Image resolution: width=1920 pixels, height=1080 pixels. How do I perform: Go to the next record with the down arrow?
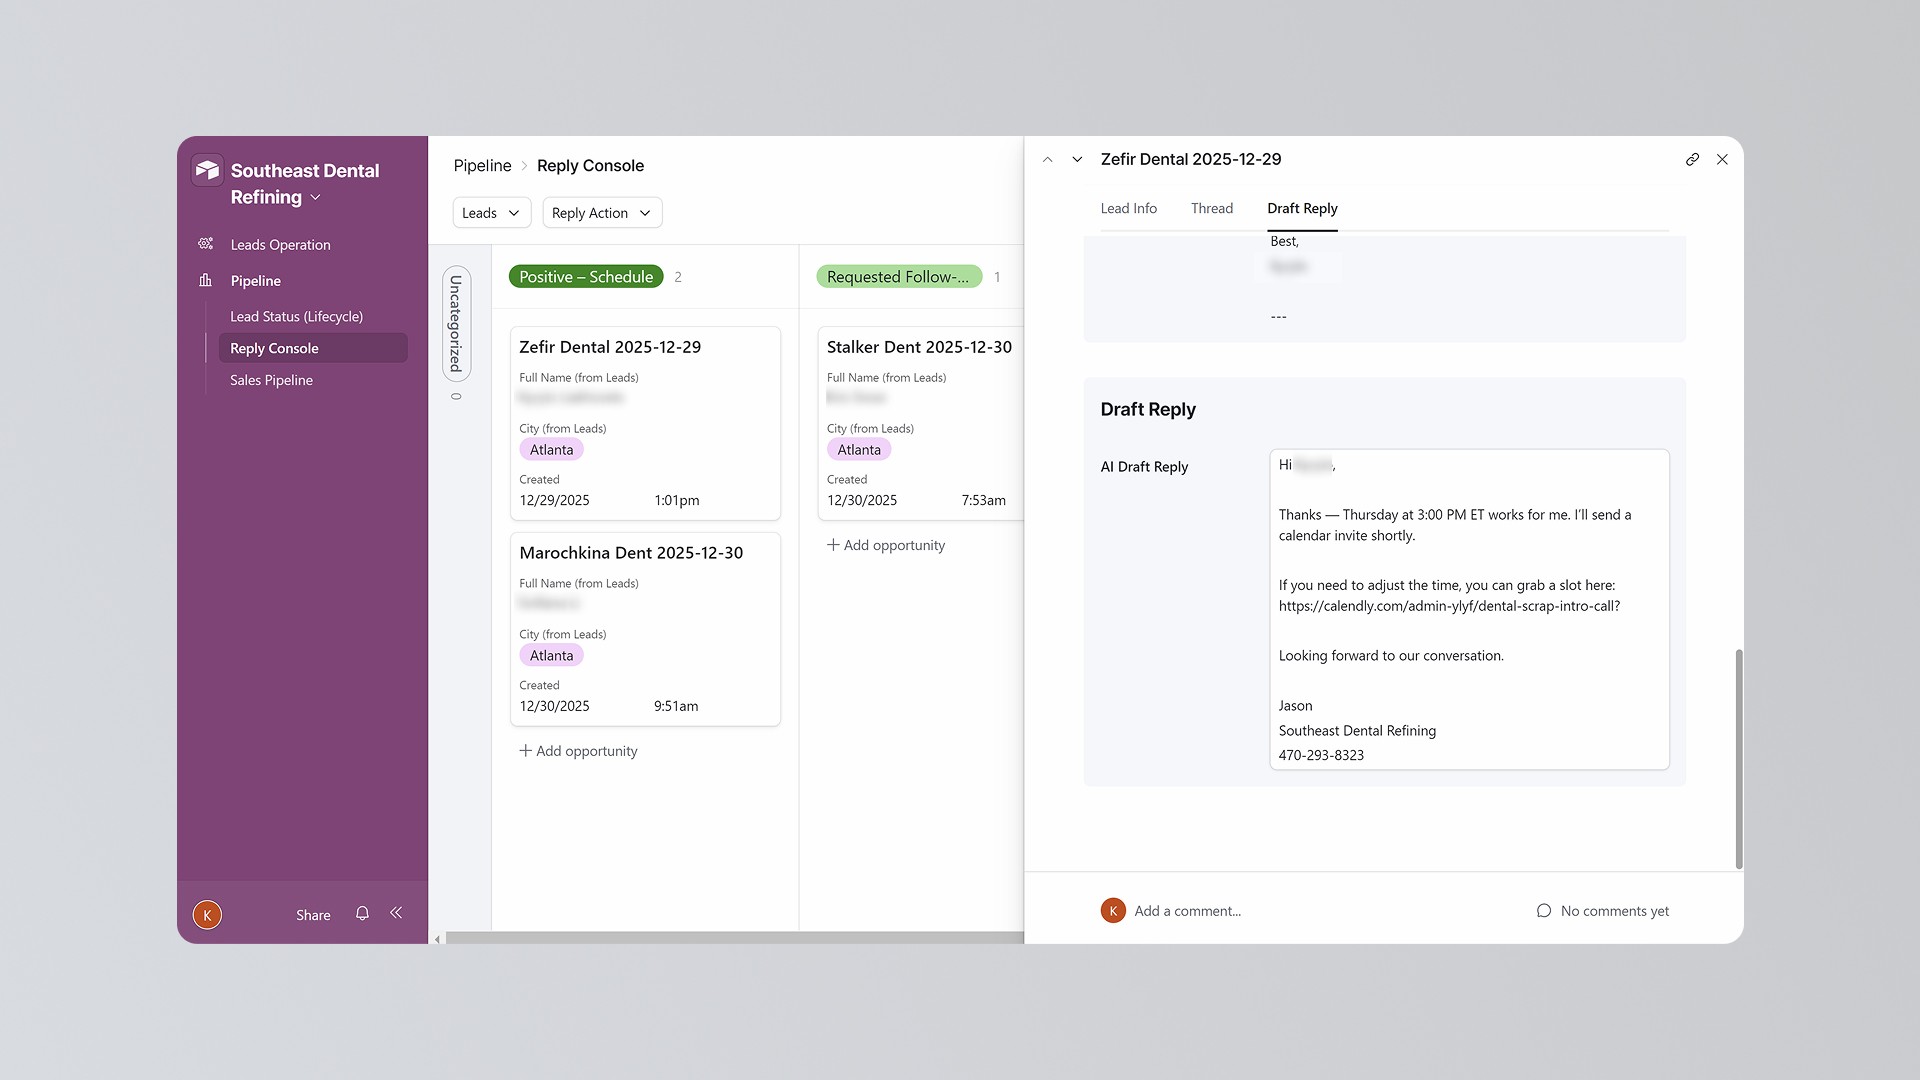click(x=1077, y=159)
